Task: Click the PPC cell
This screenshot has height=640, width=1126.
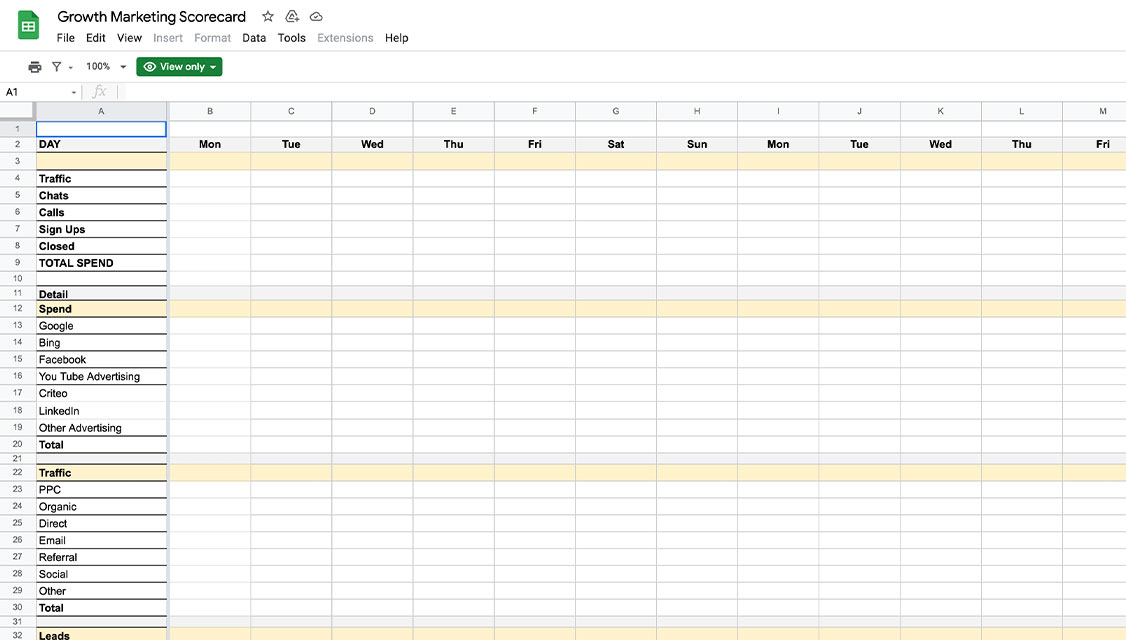Action: [101, 490]
